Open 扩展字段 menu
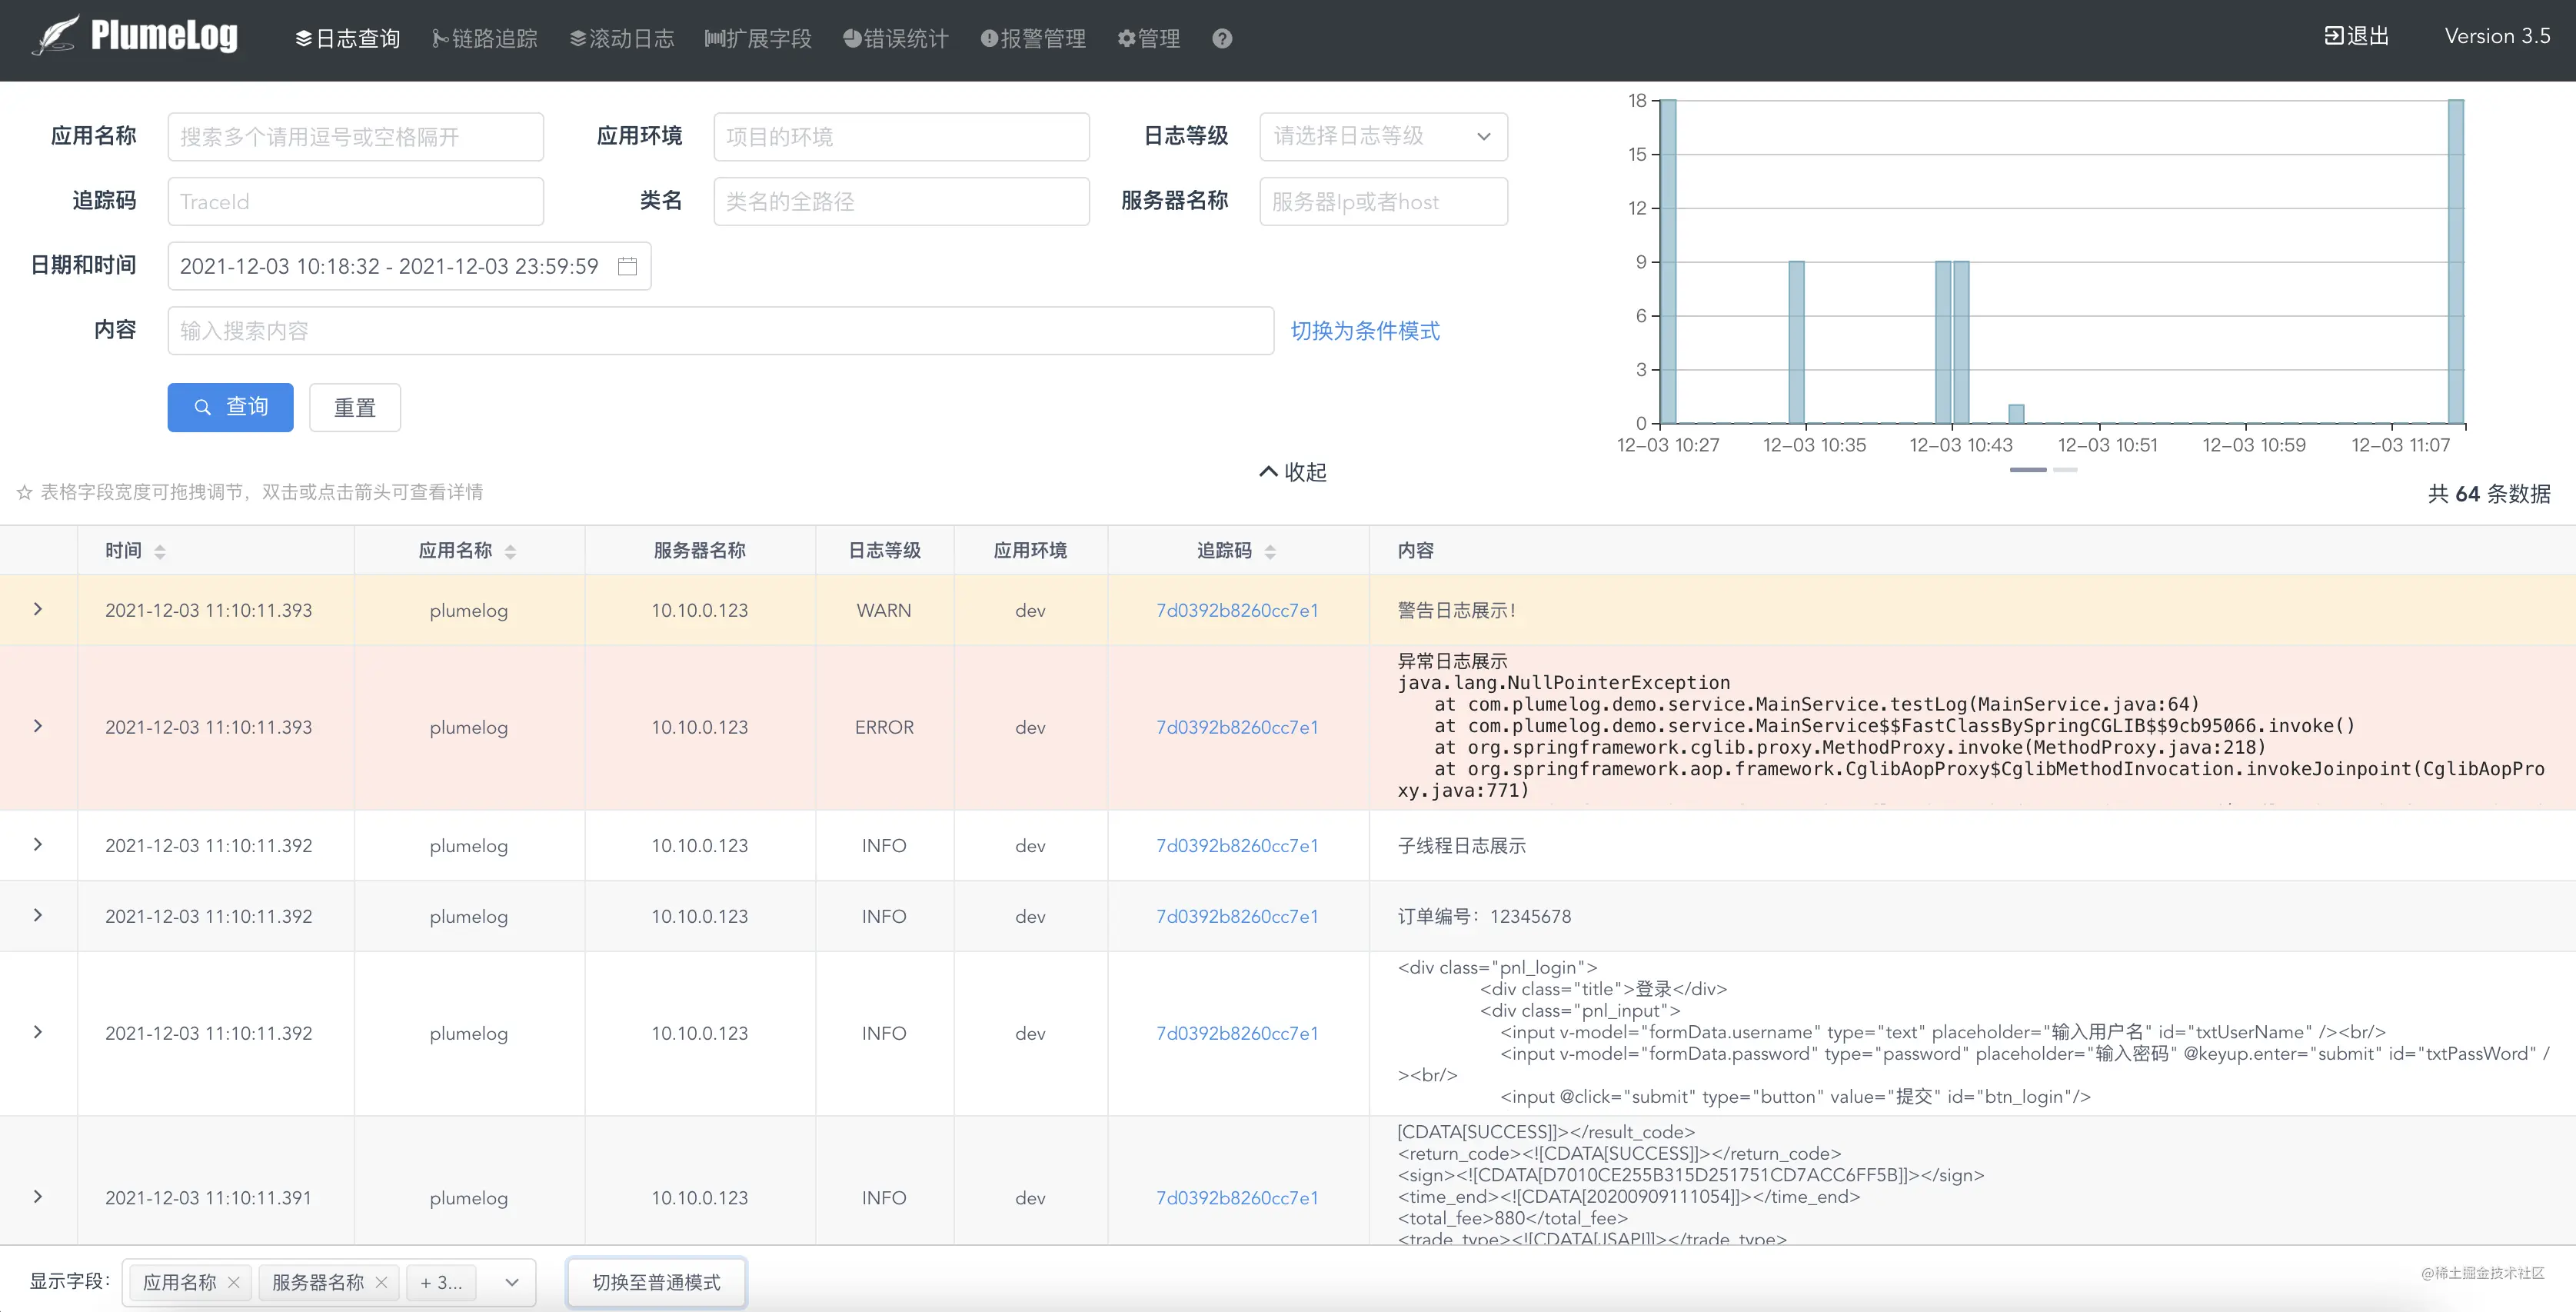Screen dimensions: 2576x1312 (758, 38)
